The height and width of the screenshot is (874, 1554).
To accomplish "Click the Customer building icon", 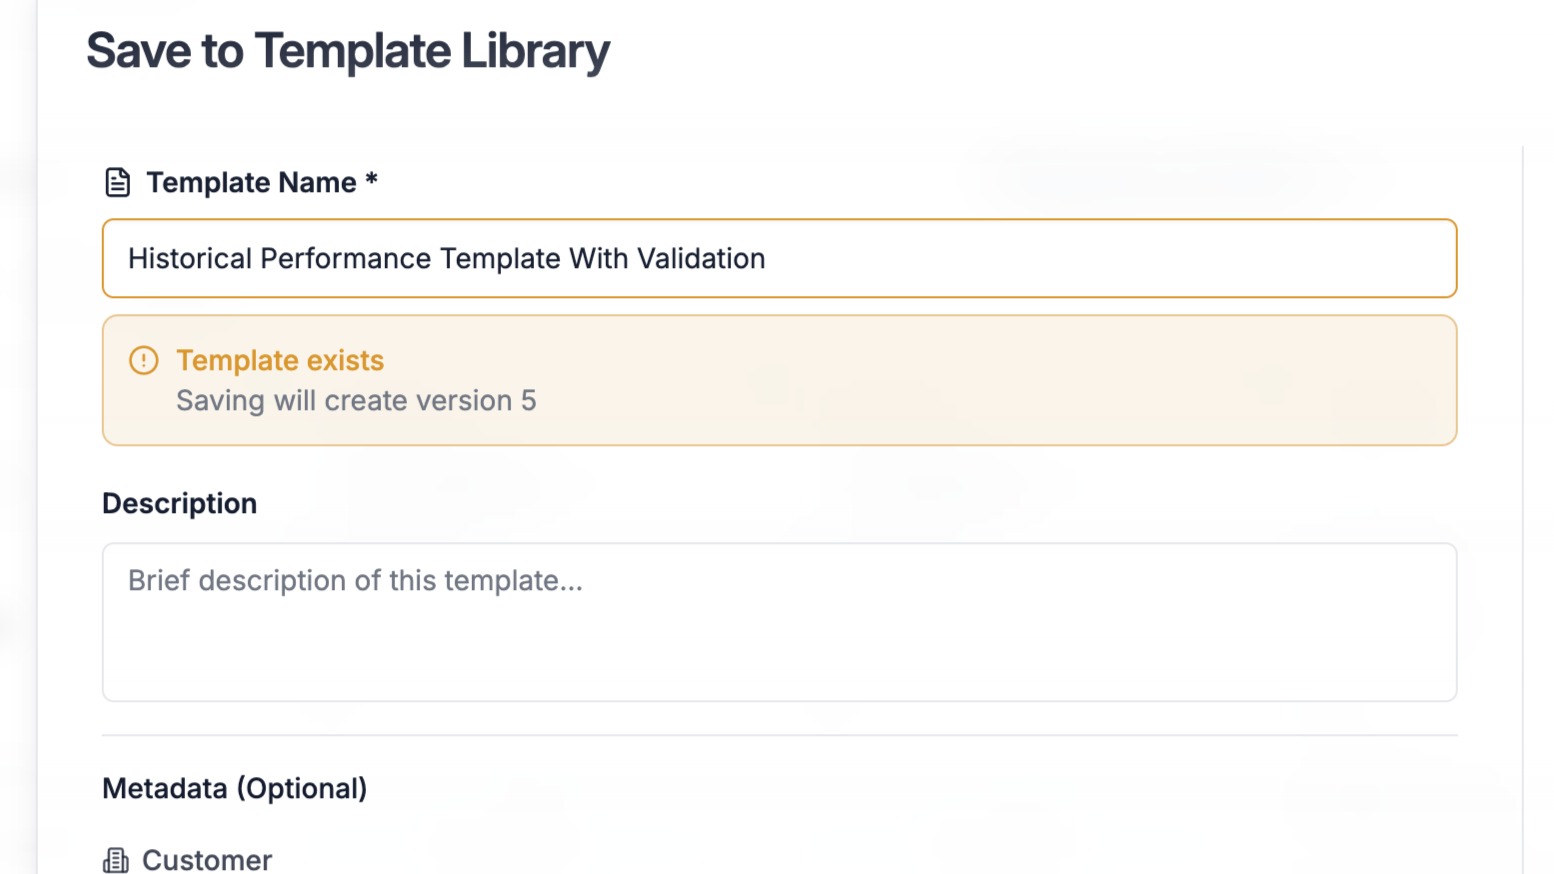I will (x=116, y=860).
